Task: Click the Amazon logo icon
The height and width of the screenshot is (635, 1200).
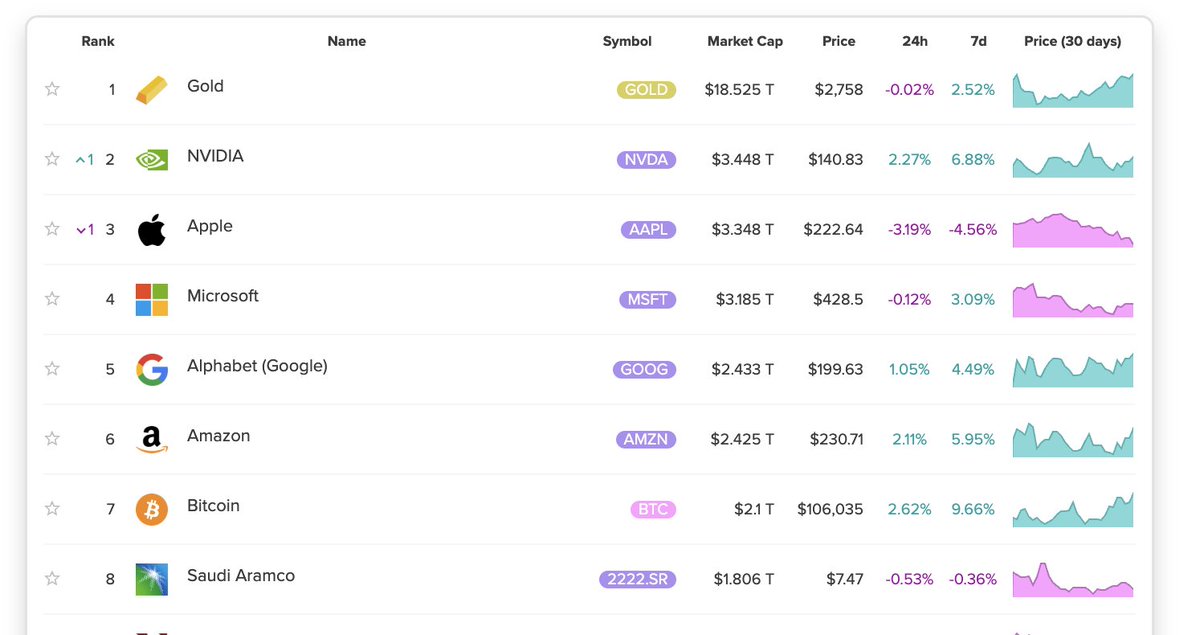Action: click(152, 439)
